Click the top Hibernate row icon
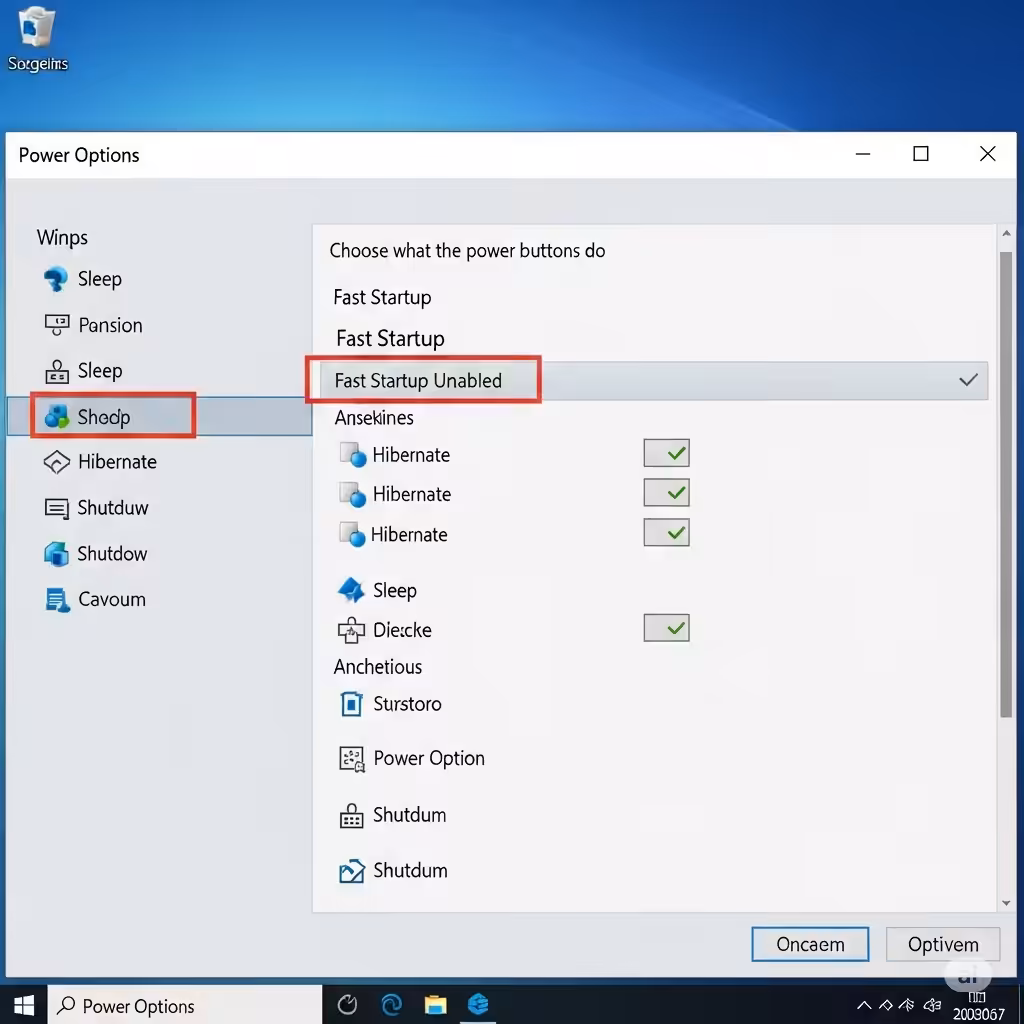 (353, 455)
